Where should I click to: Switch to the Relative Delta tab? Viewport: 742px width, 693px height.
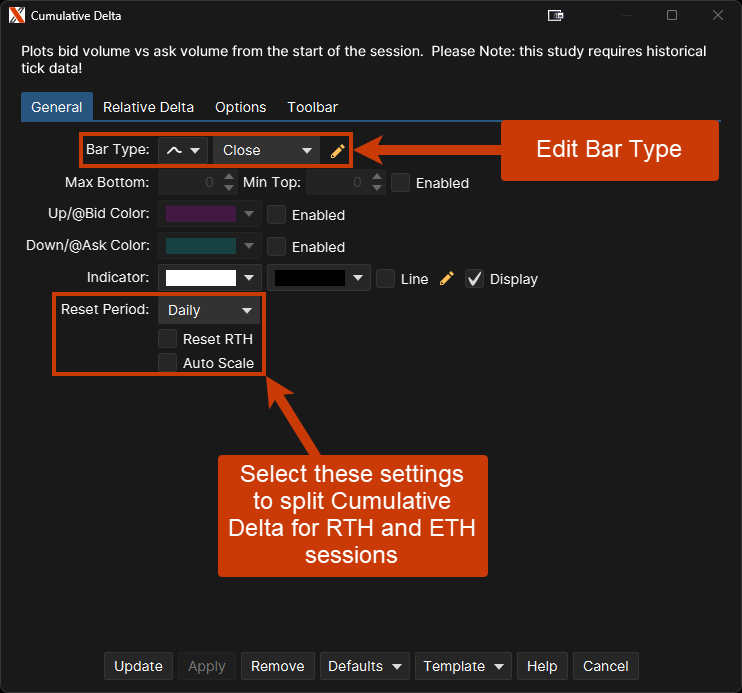click(148, 107)
